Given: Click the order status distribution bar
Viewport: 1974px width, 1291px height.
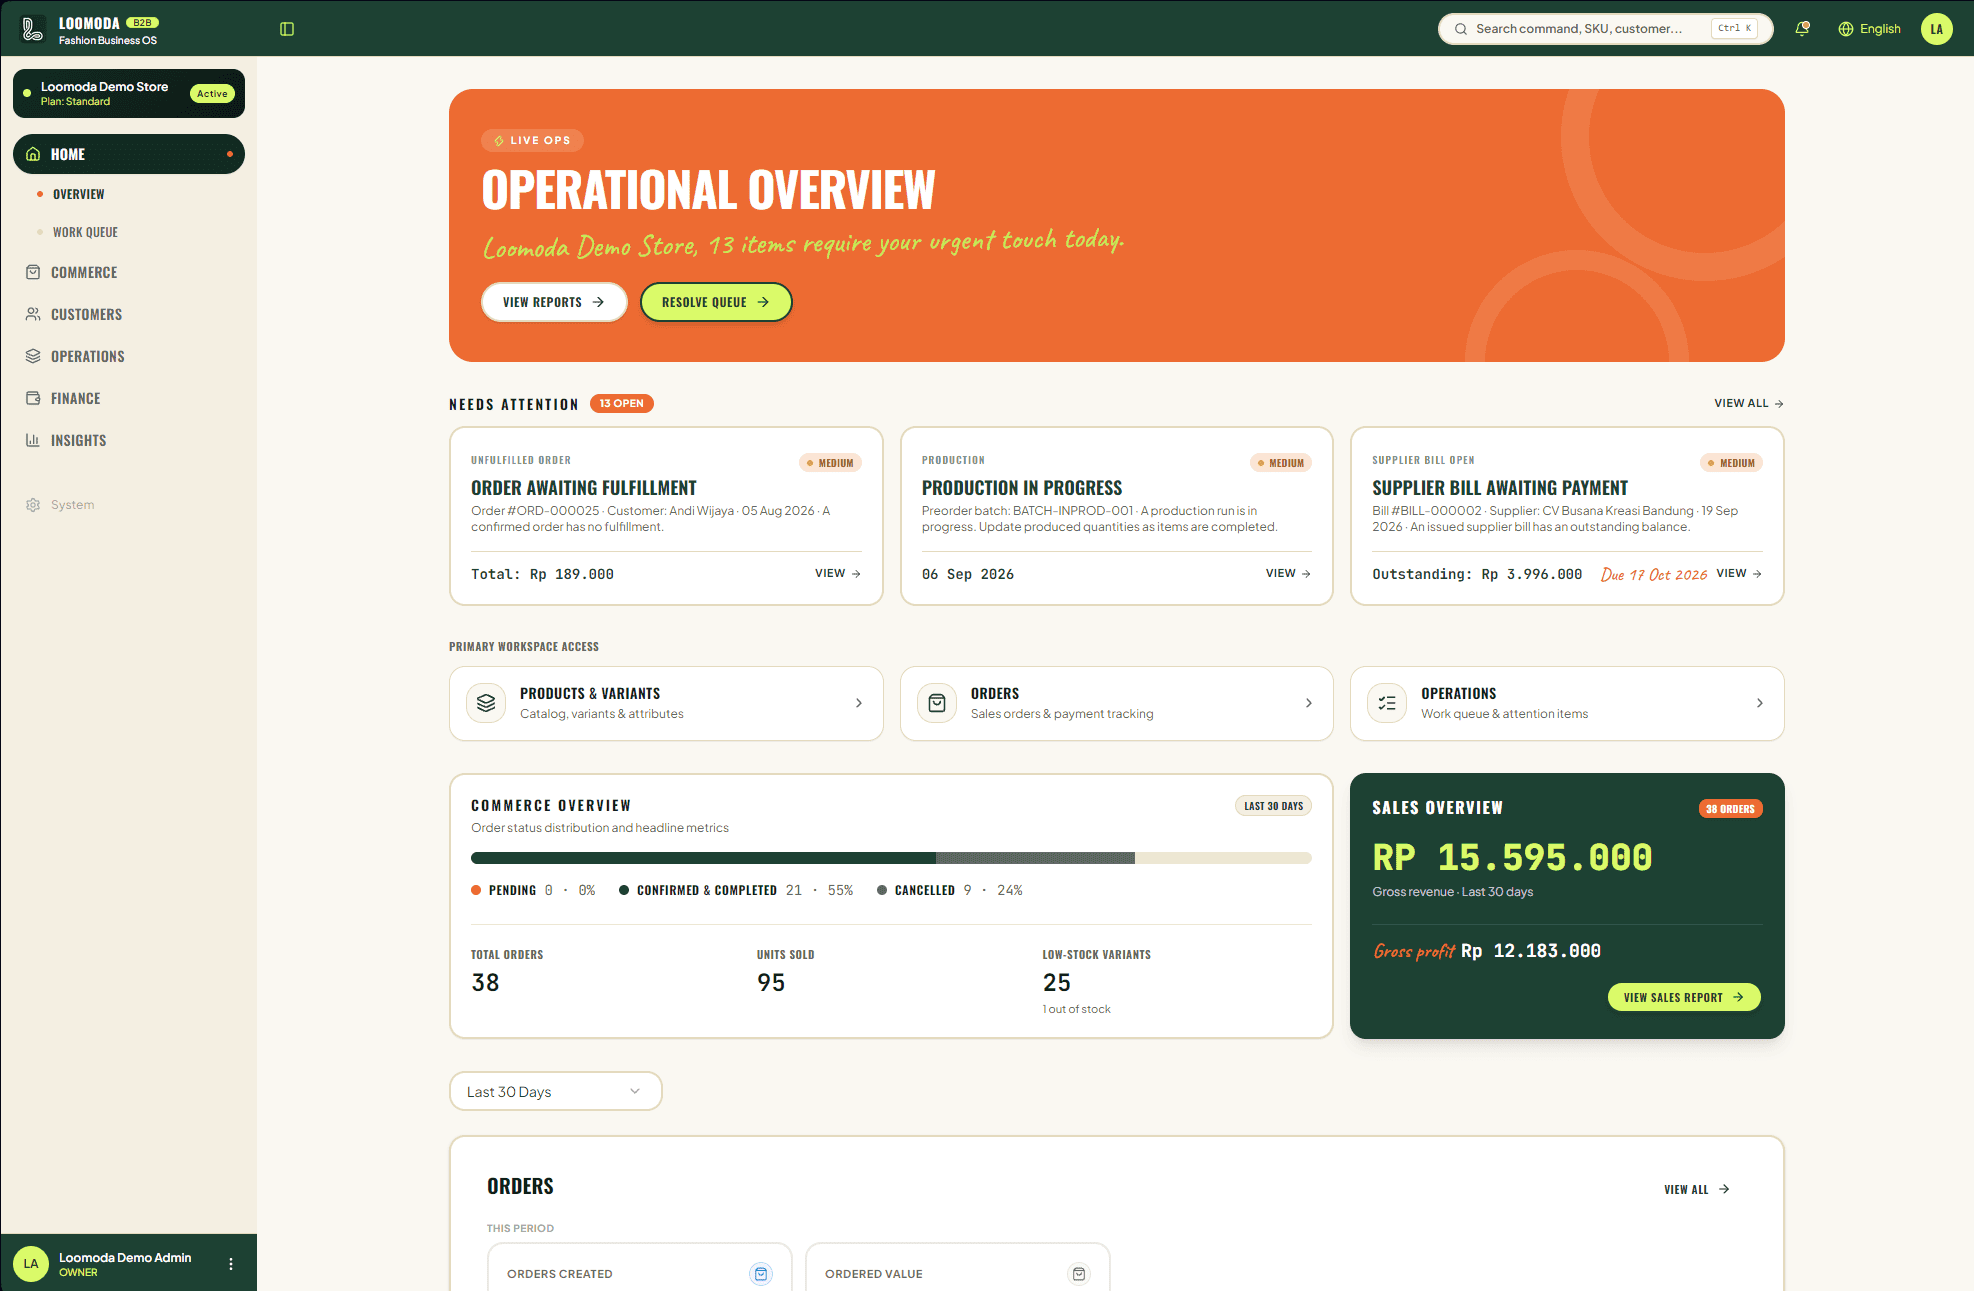Looking at the screenshot, I should 891,858.
